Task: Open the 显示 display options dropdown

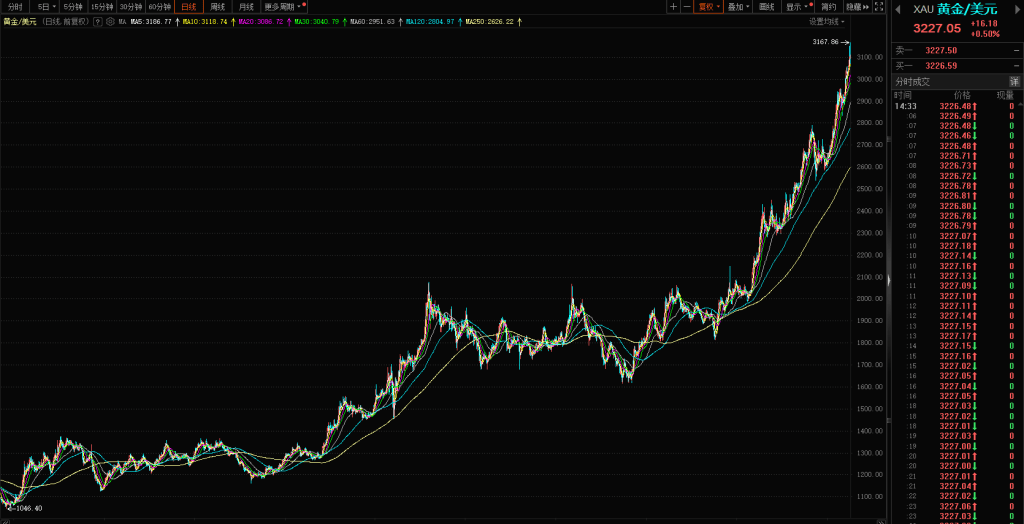Action: tap(798, 7)
